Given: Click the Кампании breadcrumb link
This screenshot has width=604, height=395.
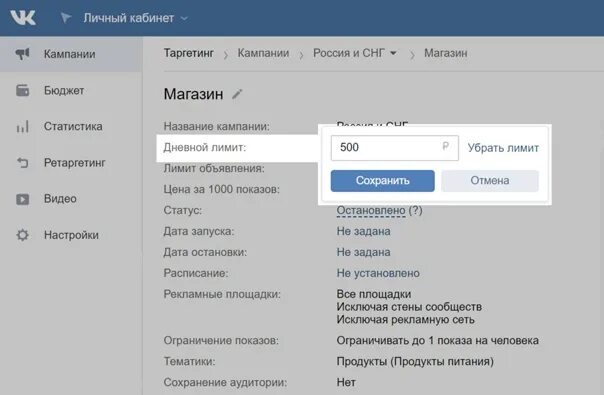Looking at the screenshot, I should pos(263,53).
